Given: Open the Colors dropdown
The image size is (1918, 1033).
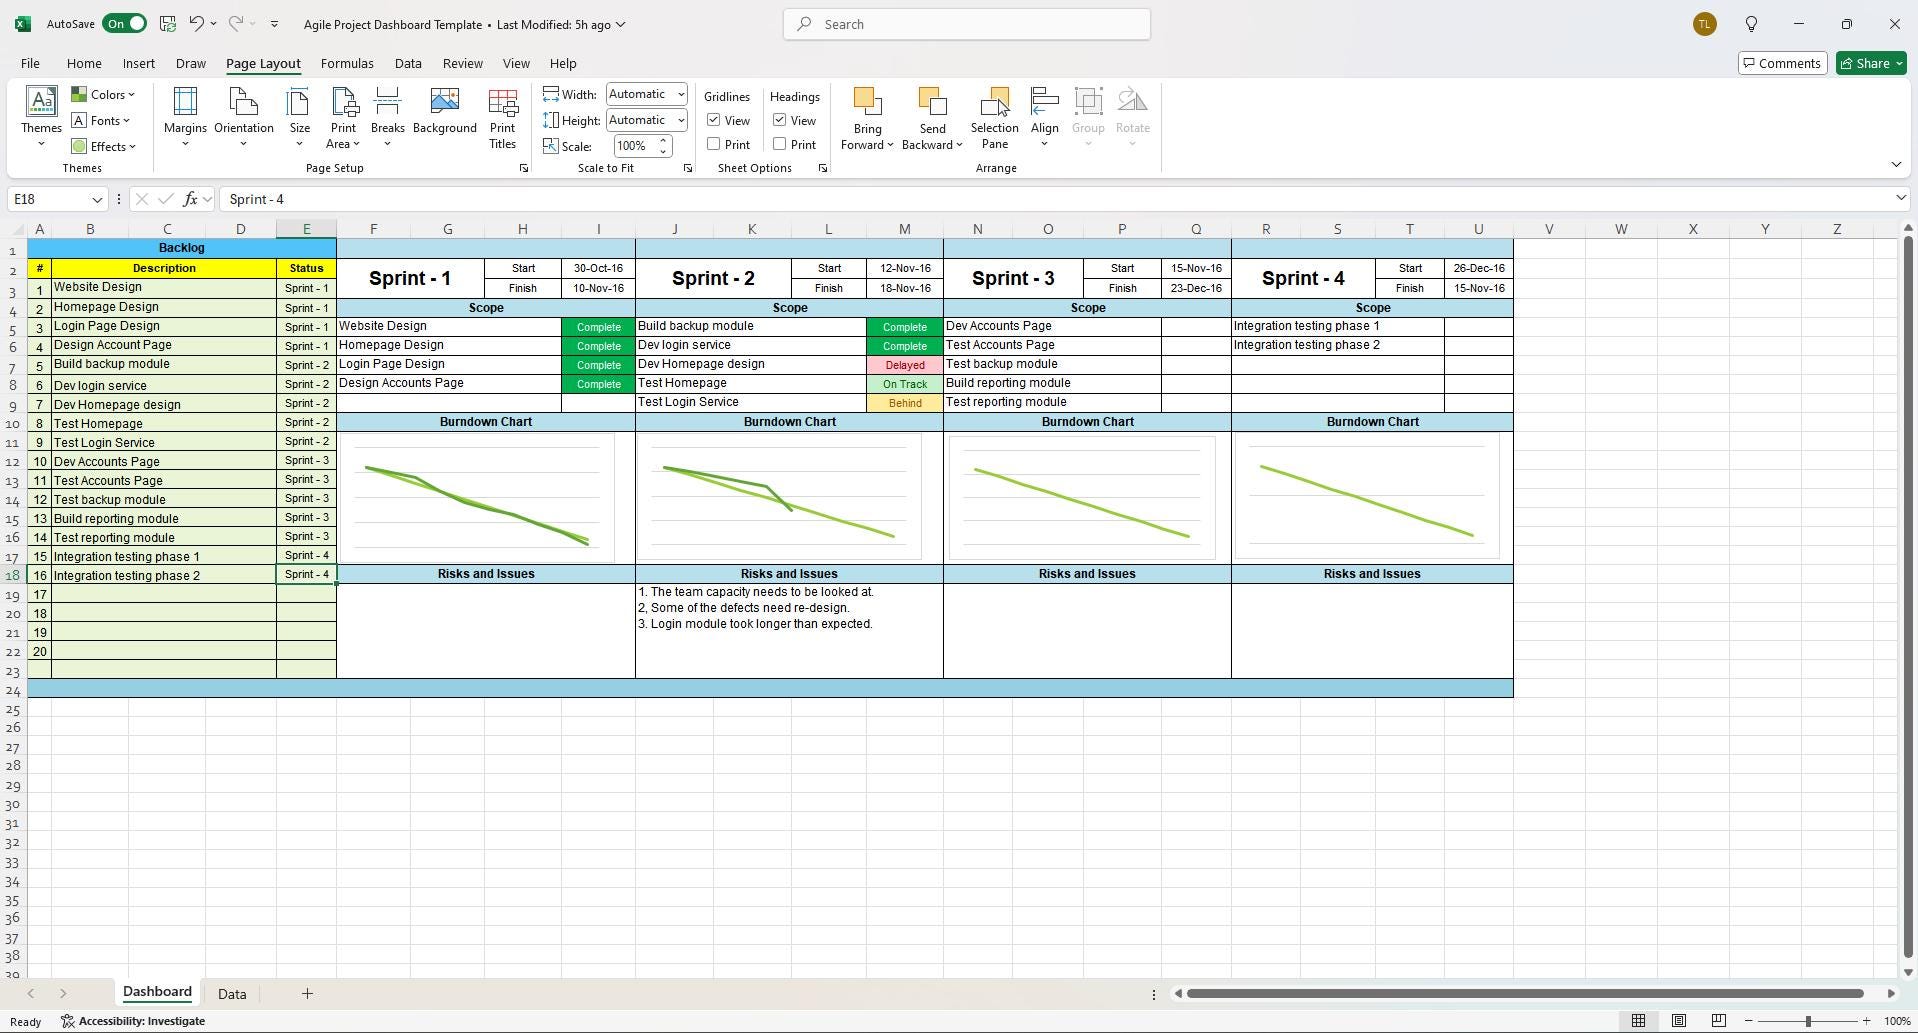Looking at the screenshot, I should click(104, 94).
